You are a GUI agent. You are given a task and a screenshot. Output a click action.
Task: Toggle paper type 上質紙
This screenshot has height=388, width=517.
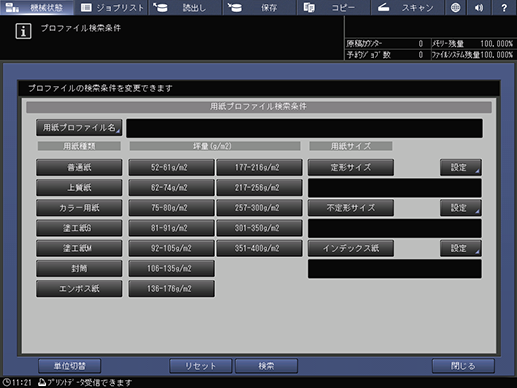79,188
